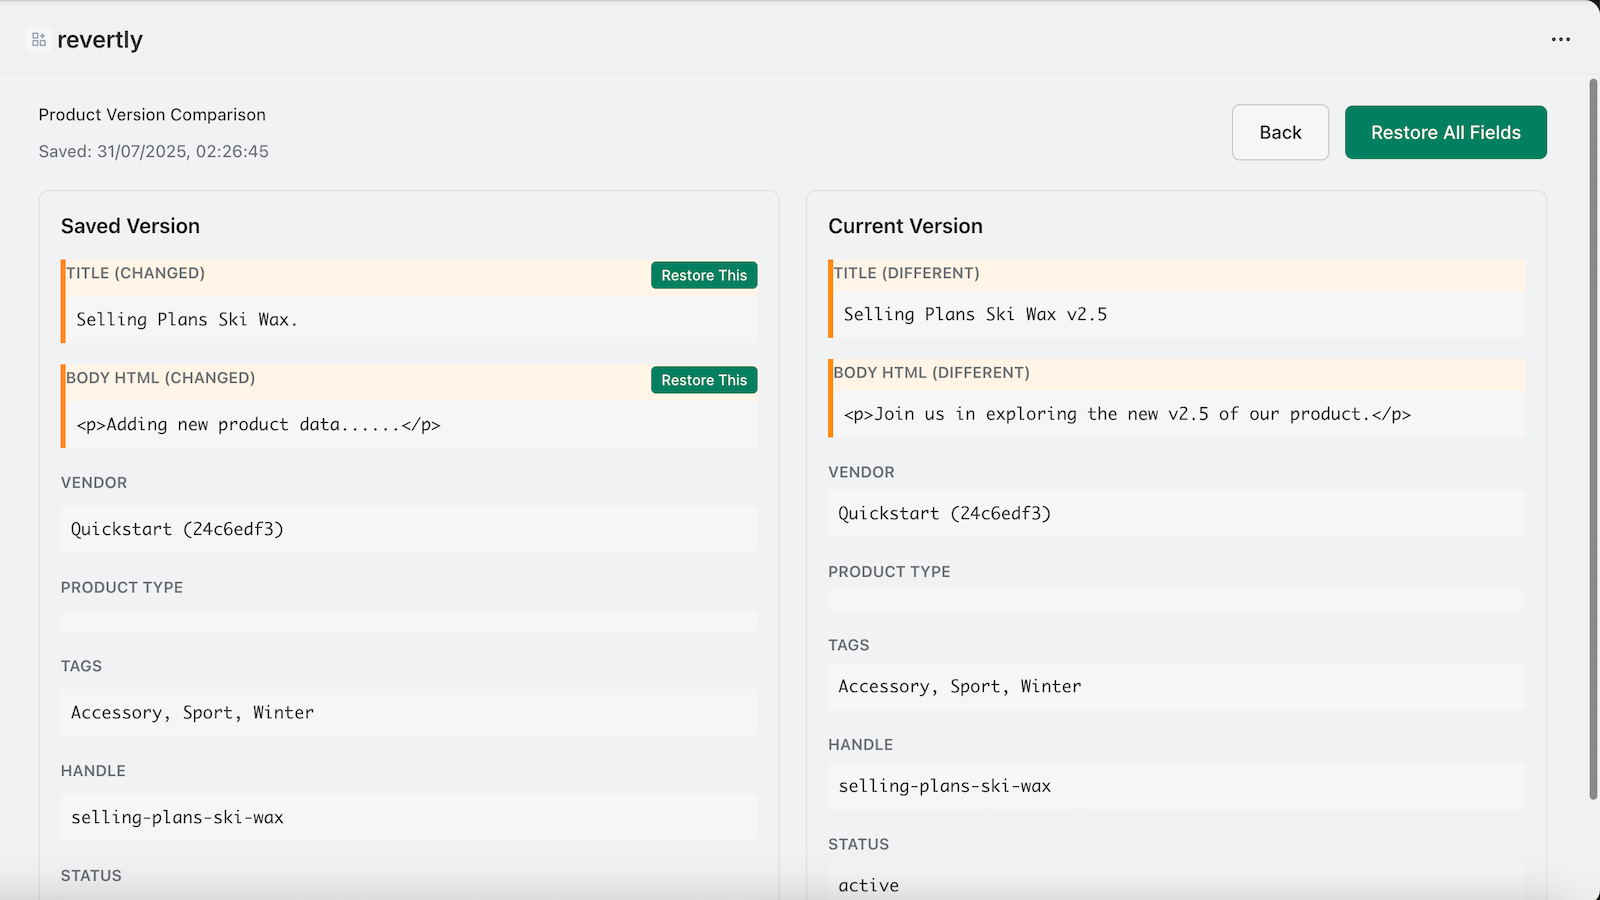
Task: Click the Current Version handle value
Action: 944,786
